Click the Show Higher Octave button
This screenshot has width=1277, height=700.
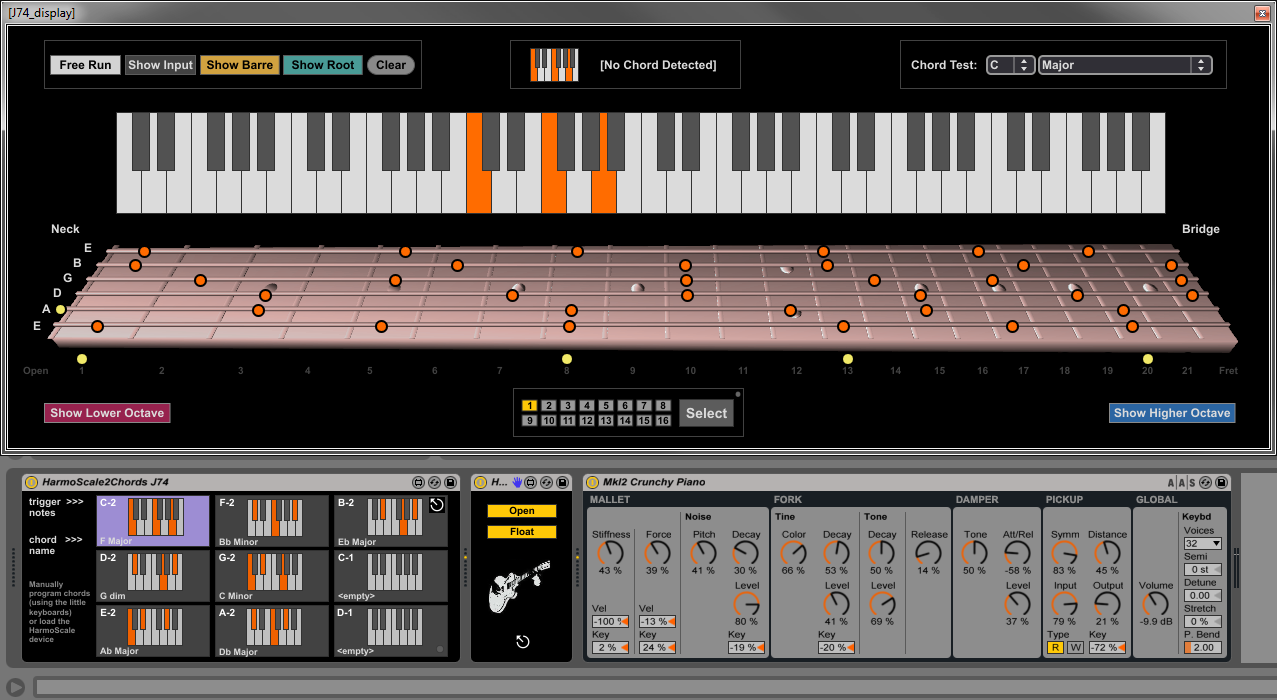coord(1172,413)
